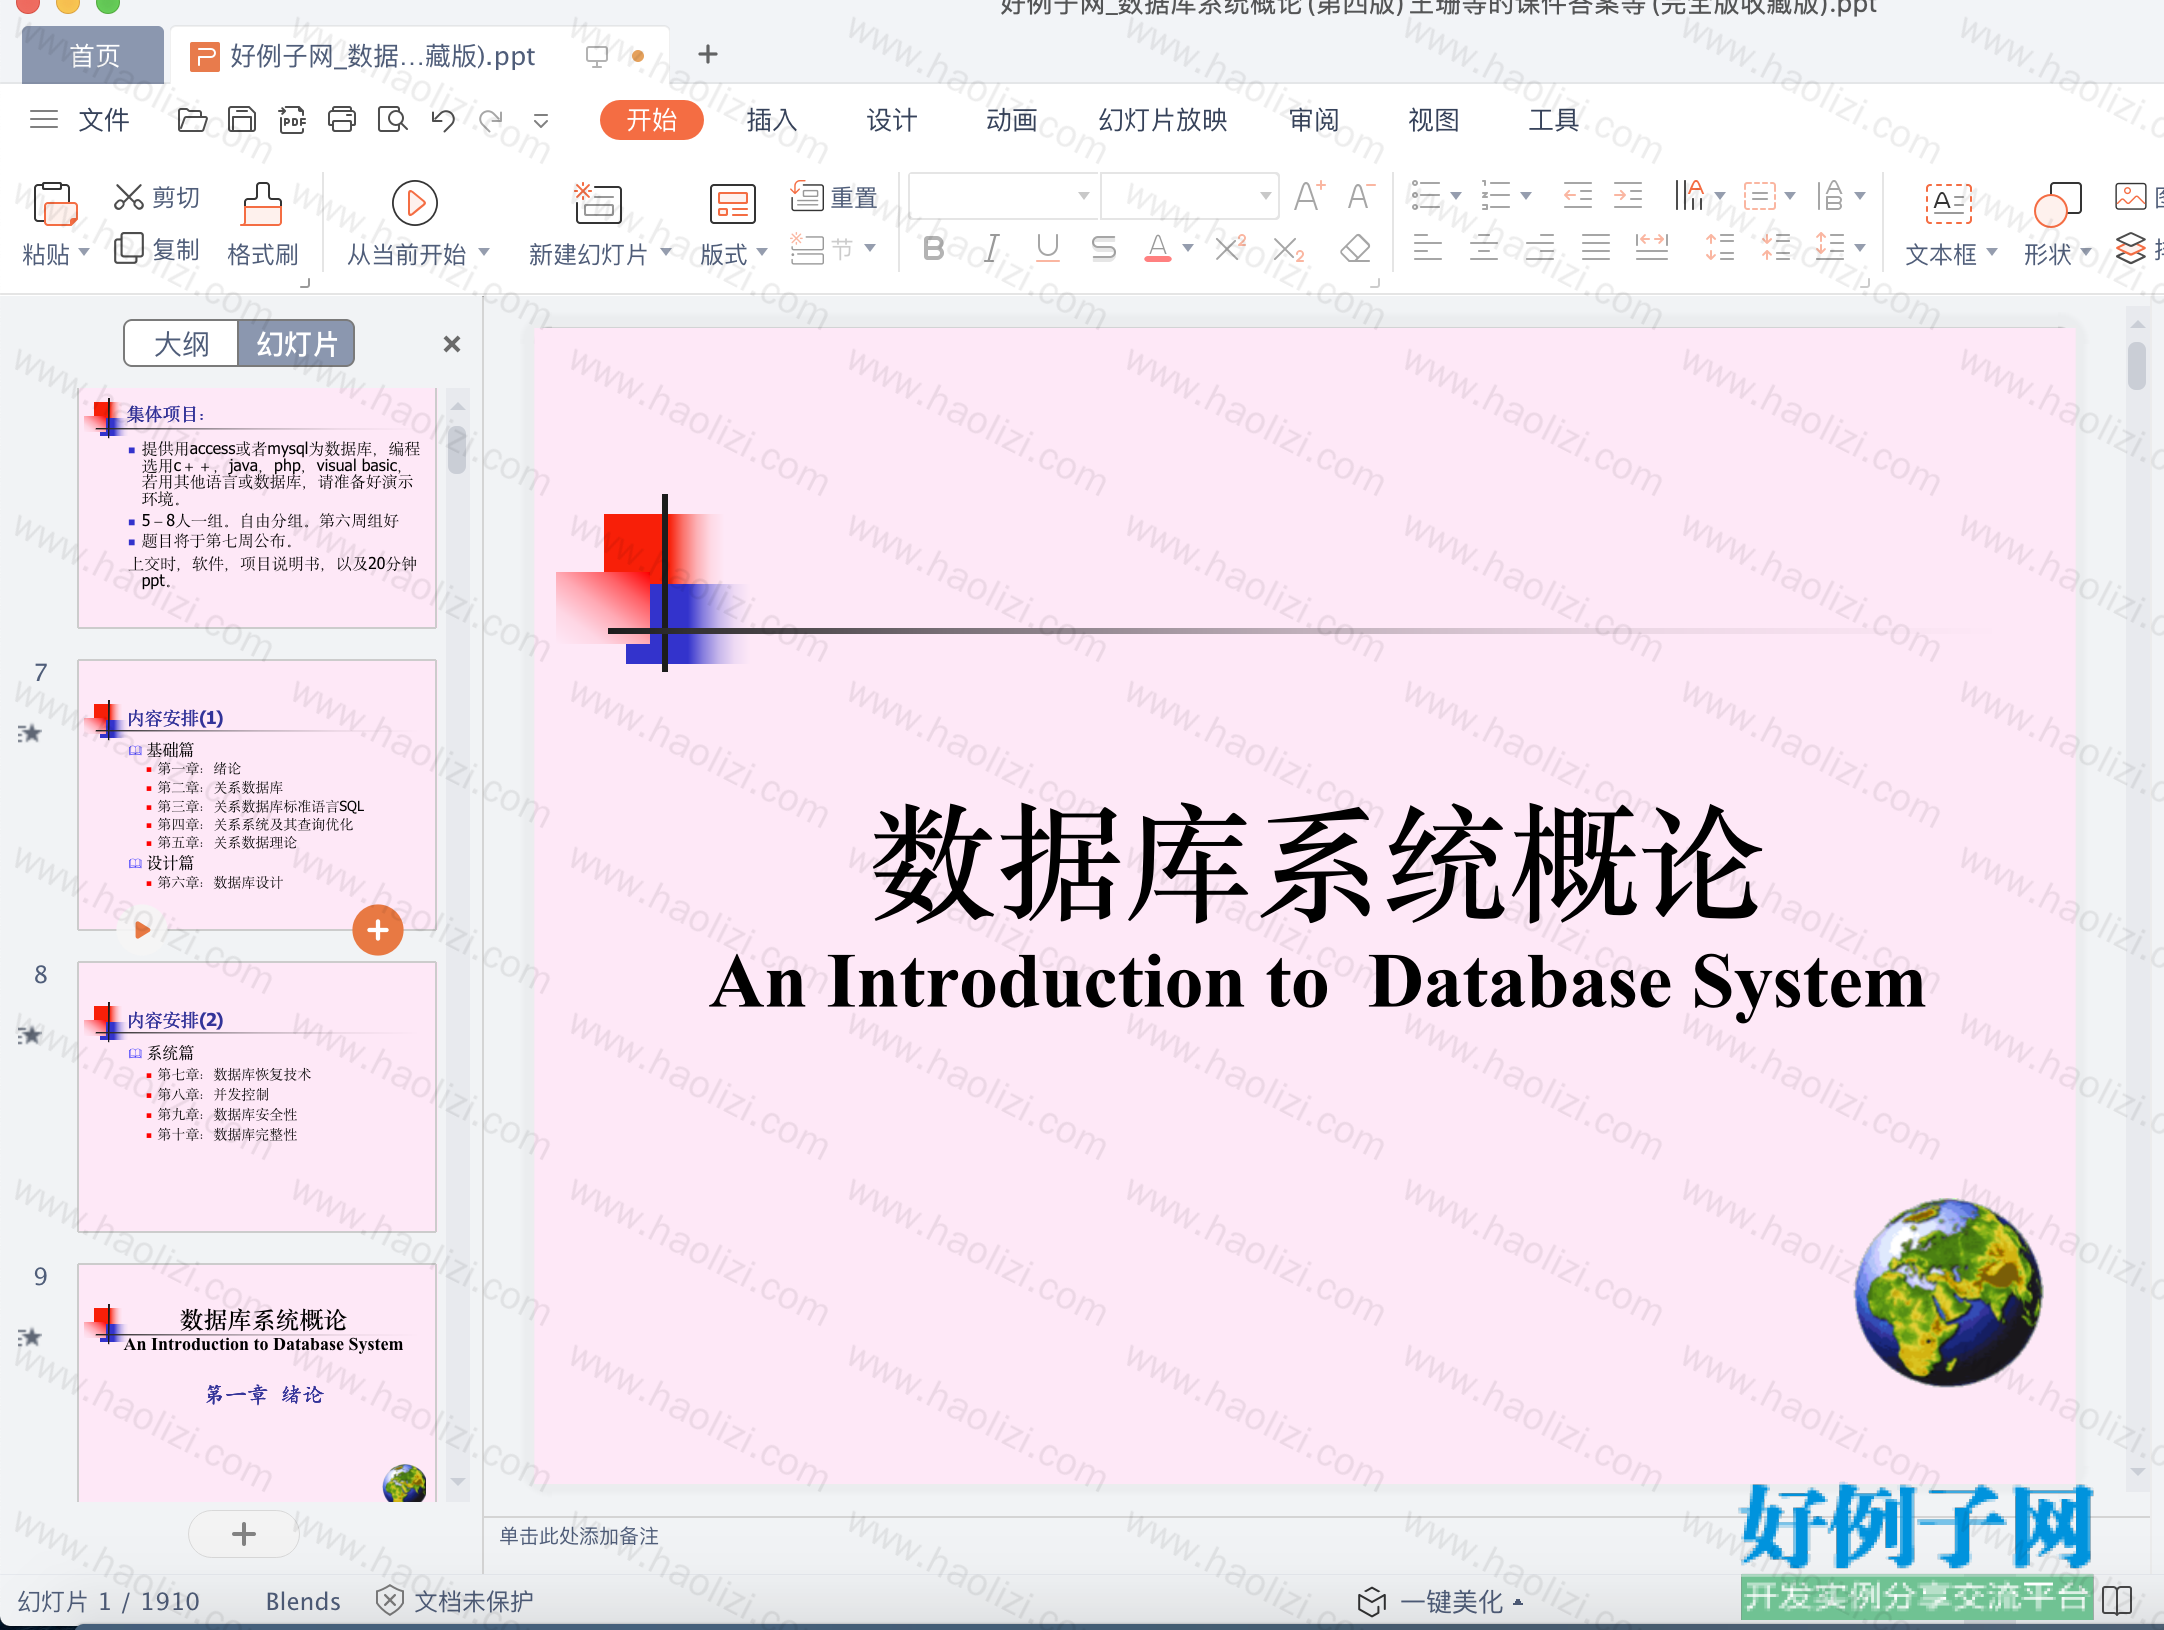This screenshot has height=1630, width=2164.
Task: Redo the last undone action
Action: [491, 121]
